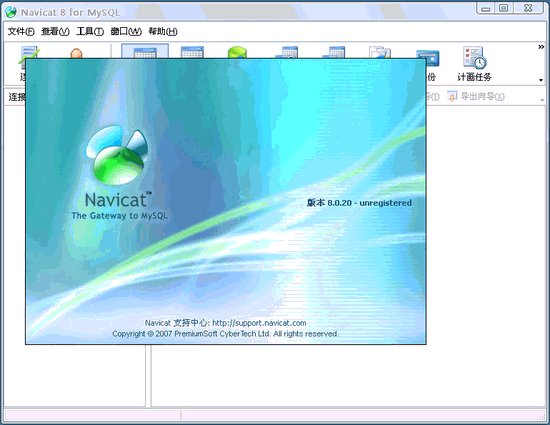Click the http://support.navicat.com link on splash
Image resolution: width=550 pixels, height=425 pixels.
259,323
